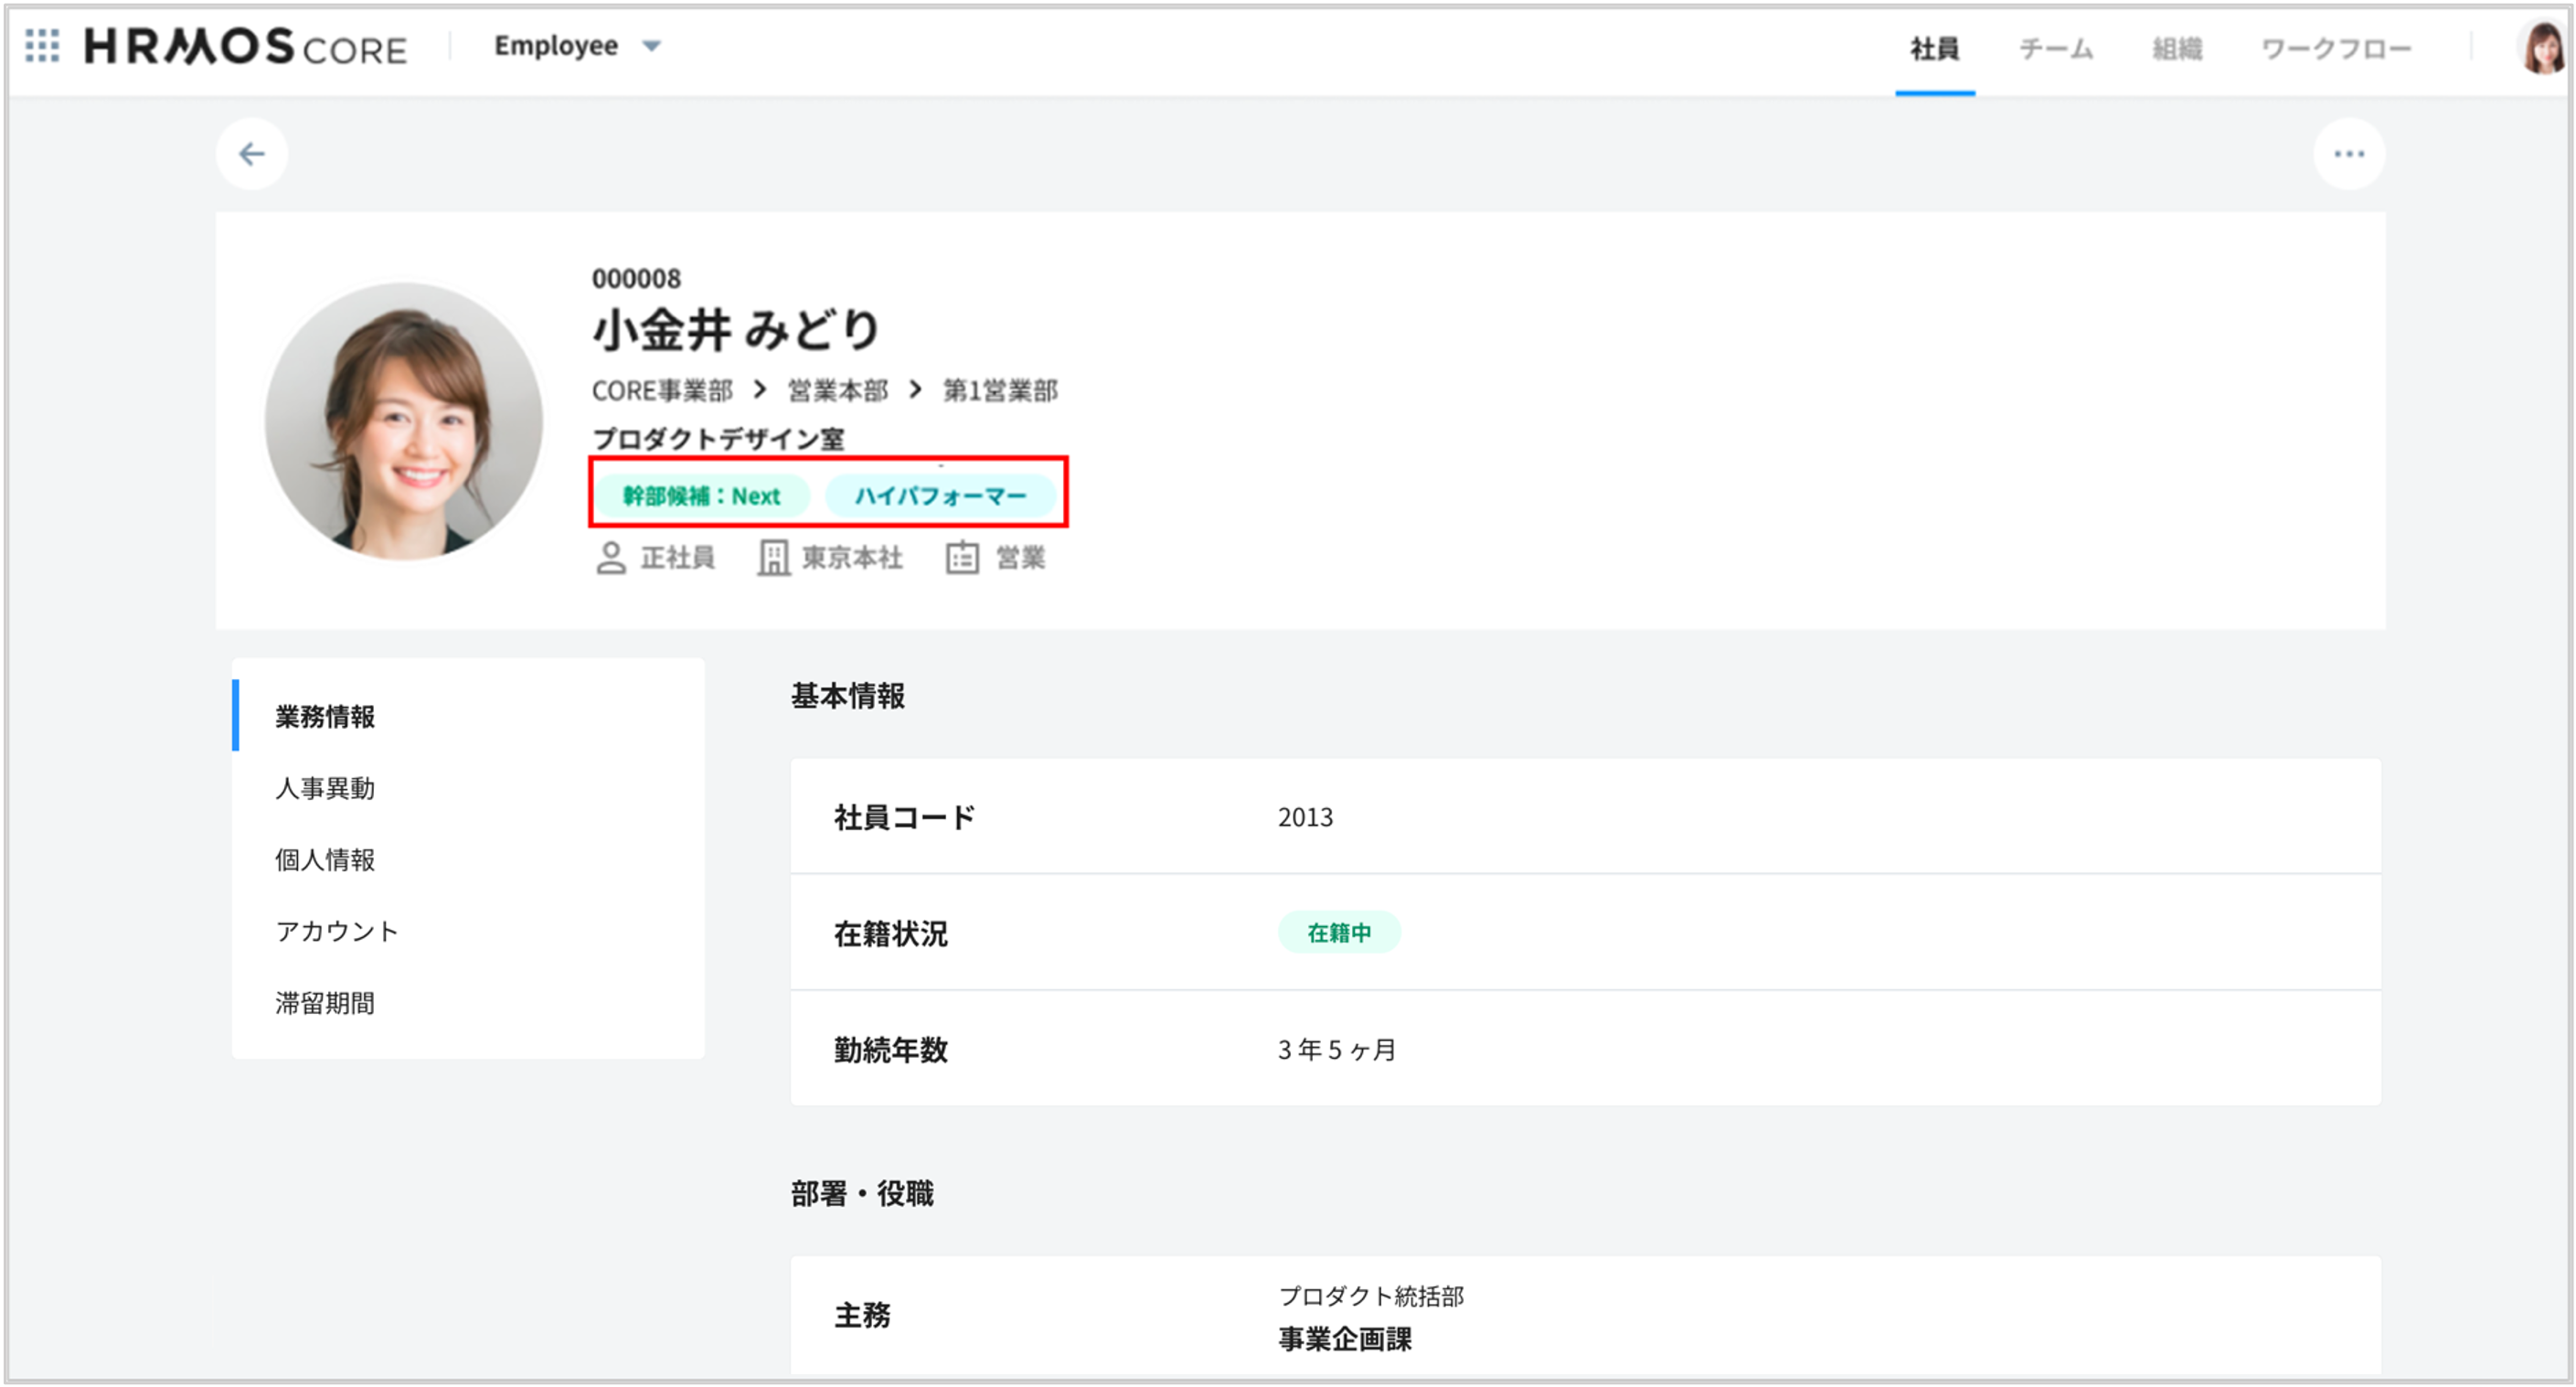The width and height of the screenshot is (2576, 1387).
Task: Click the 第1営業部 breadcrumb link
Action: tap(1000, 390)
